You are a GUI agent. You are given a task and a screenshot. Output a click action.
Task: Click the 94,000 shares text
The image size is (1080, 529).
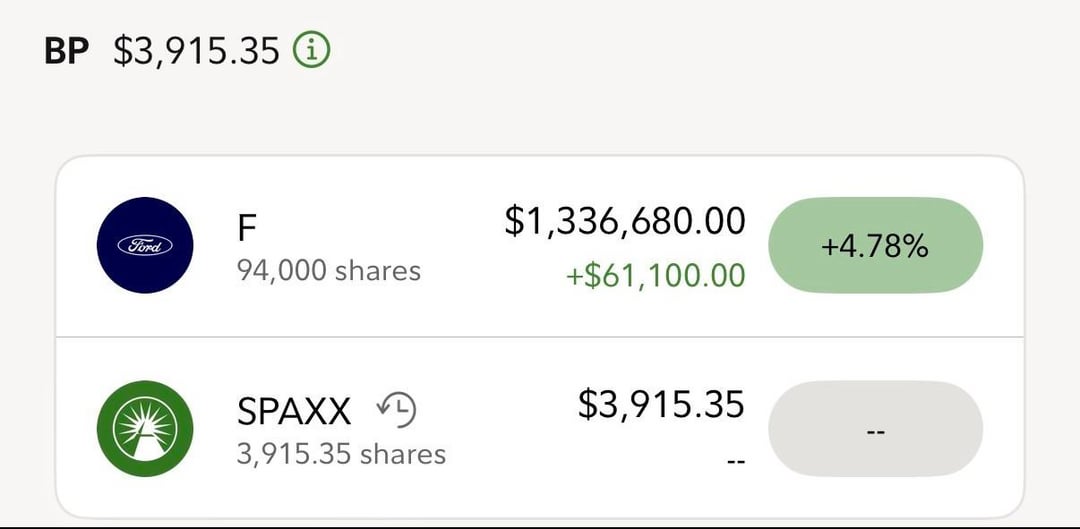pos(329,271)
